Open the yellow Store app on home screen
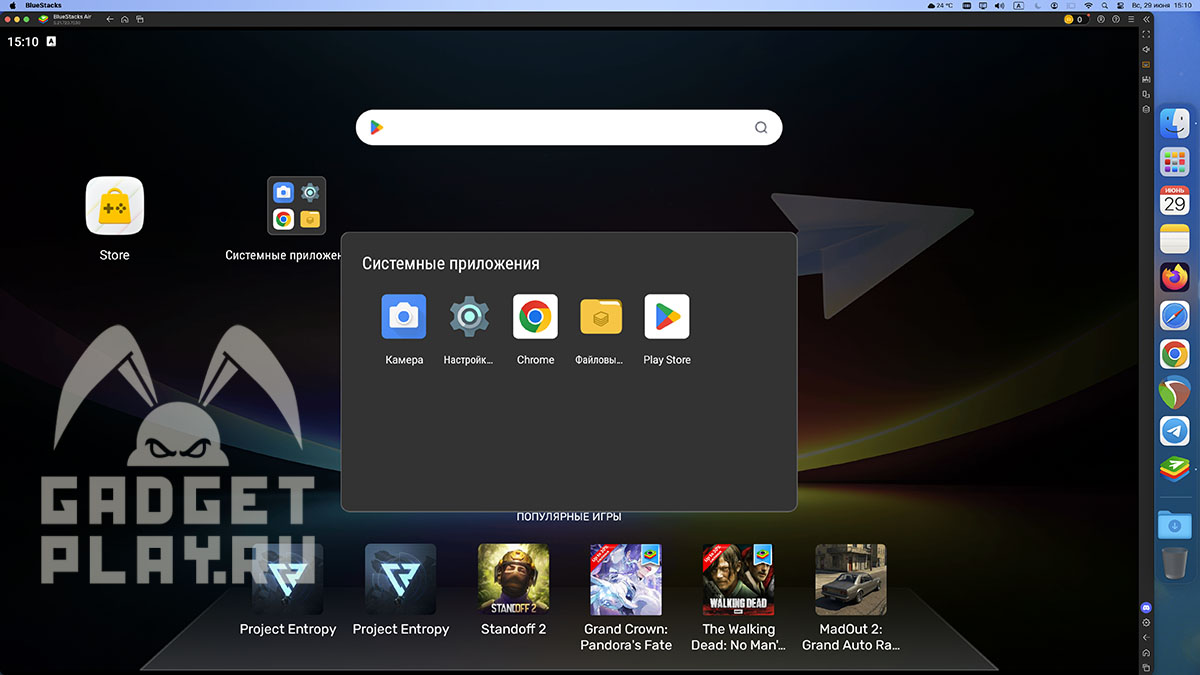 [x=114, y=206]
